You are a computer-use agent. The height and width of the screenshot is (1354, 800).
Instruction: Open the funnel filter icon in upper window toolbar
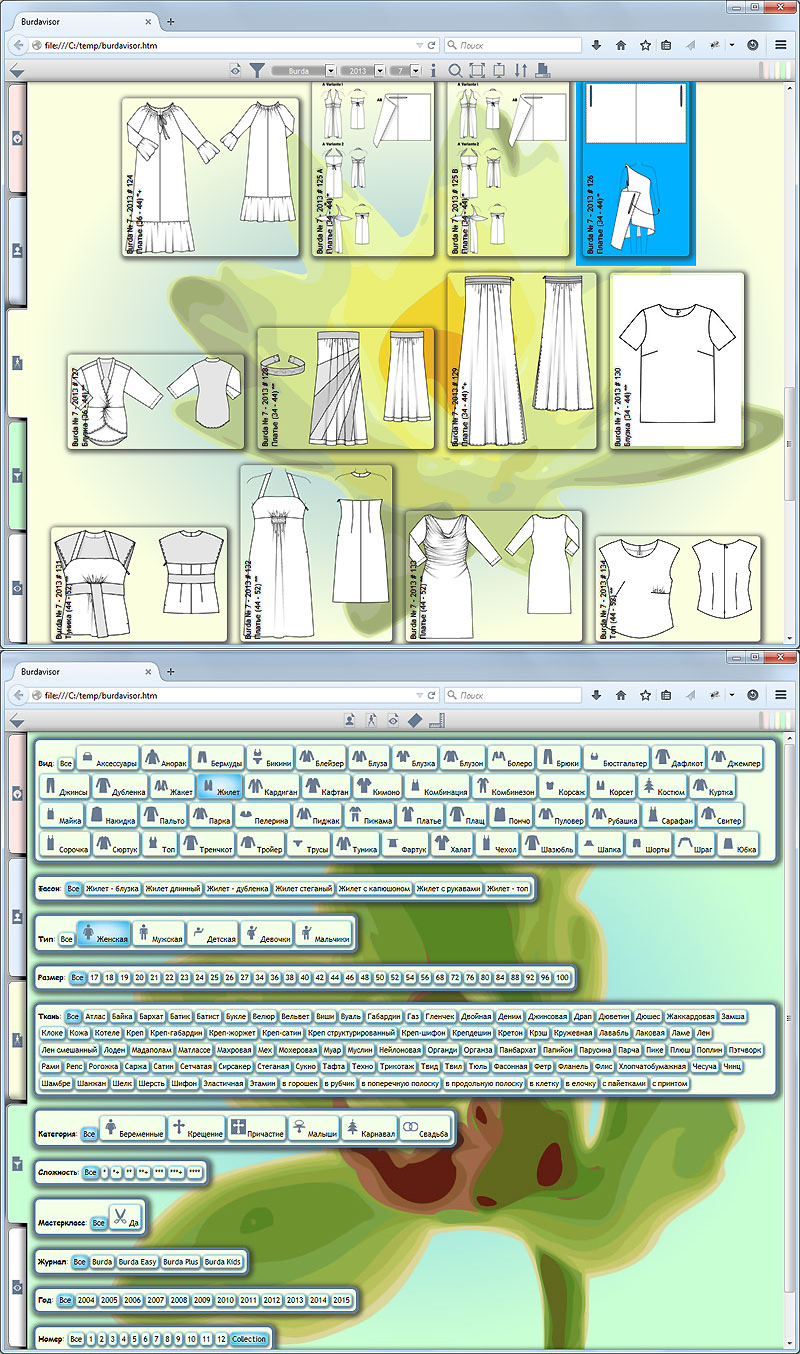click(x=259, y=71)
